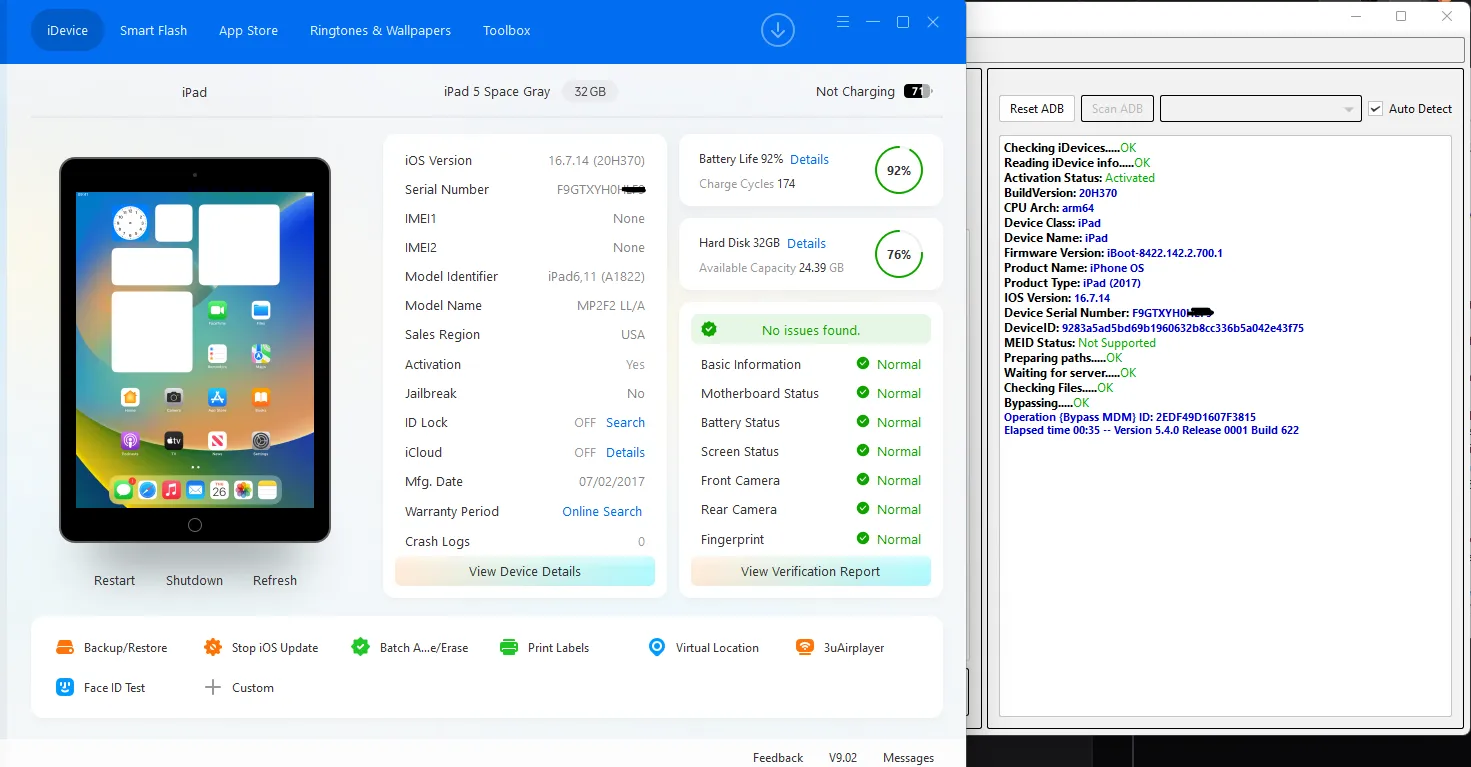Click the download manager arrow icon
The image size is (1471, 767).
[777, 30]
